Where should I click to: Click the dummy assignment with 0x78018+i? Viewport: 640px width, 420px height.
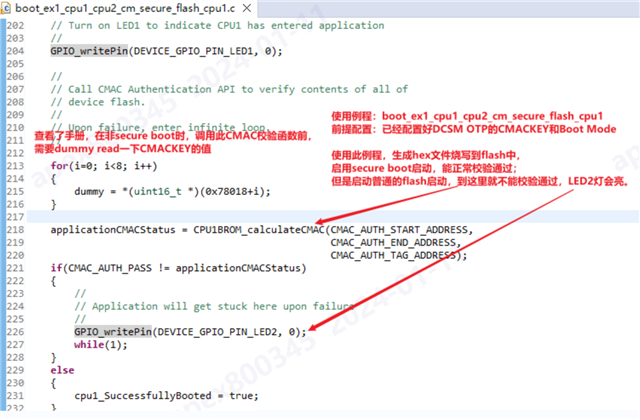click(x=172, y=191)
